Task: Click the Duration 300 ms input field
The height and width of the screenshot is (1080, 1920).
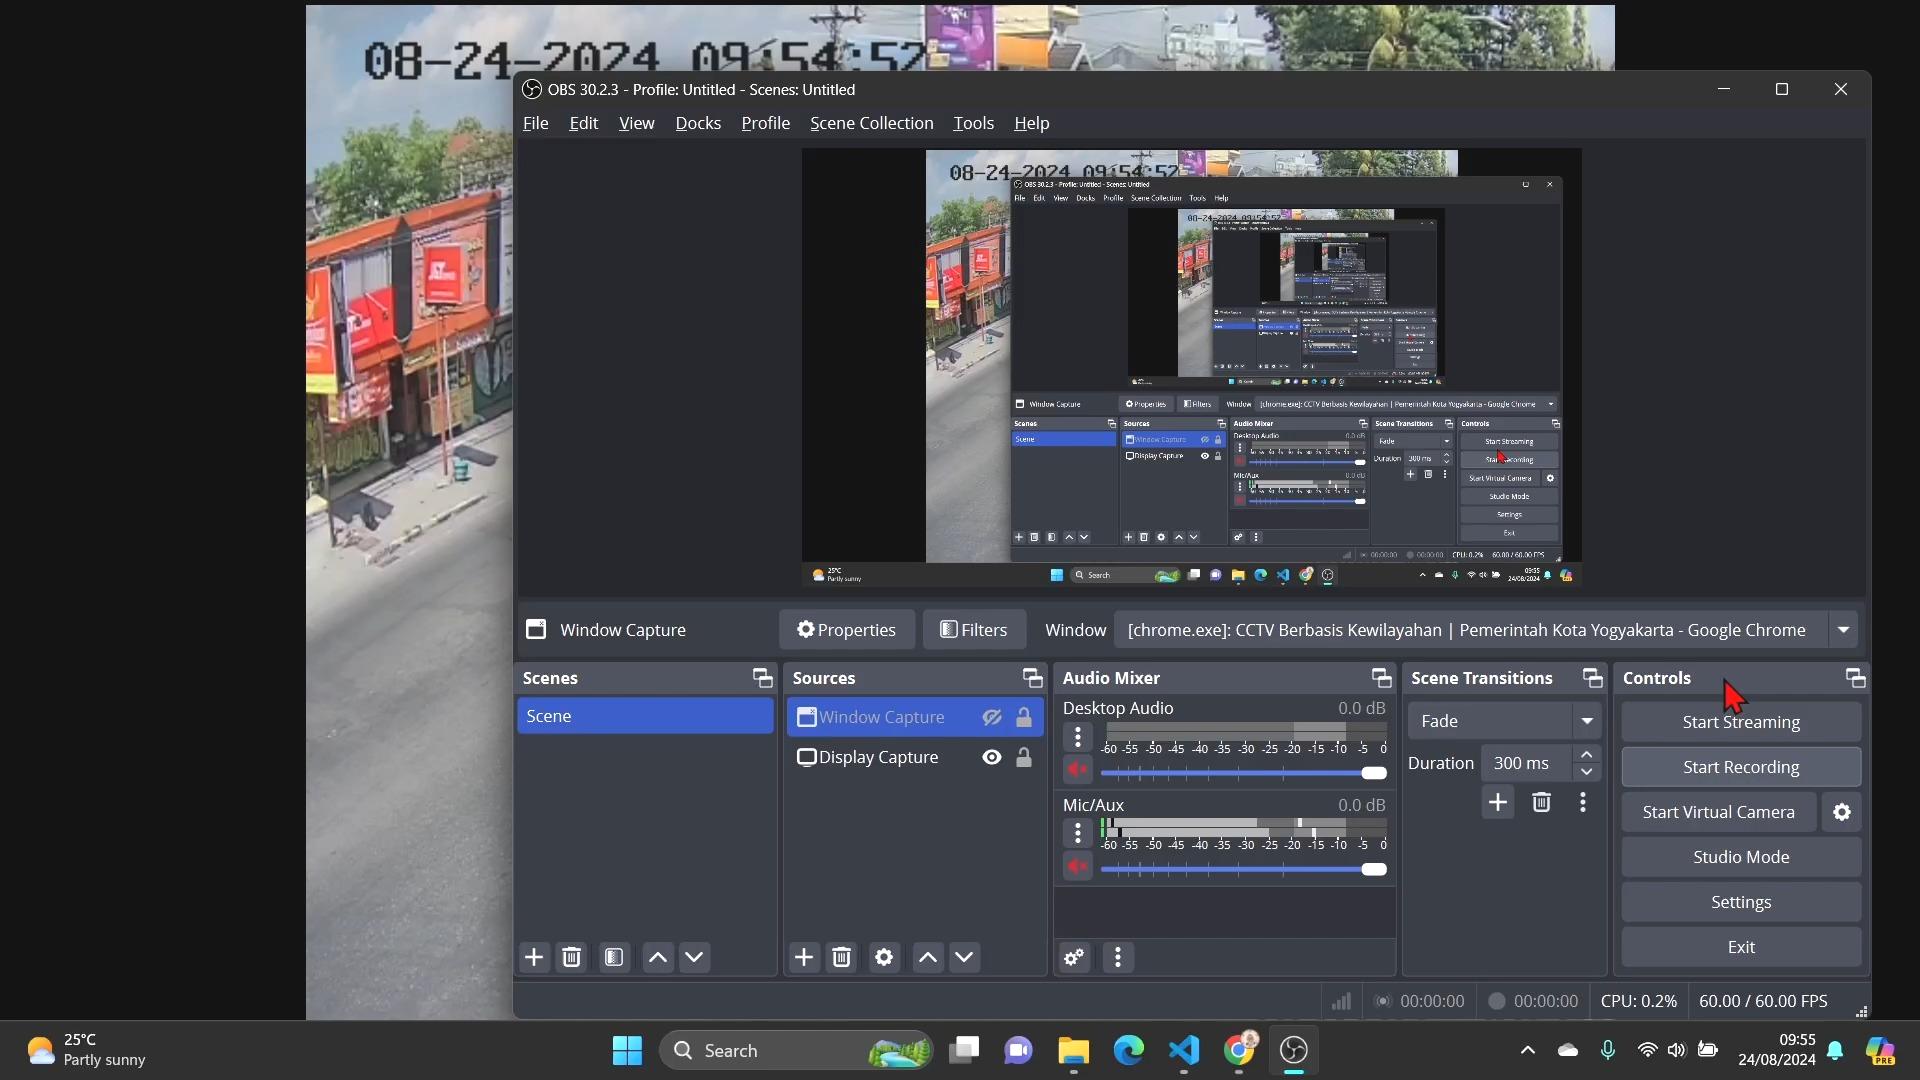Action: 1527,763
